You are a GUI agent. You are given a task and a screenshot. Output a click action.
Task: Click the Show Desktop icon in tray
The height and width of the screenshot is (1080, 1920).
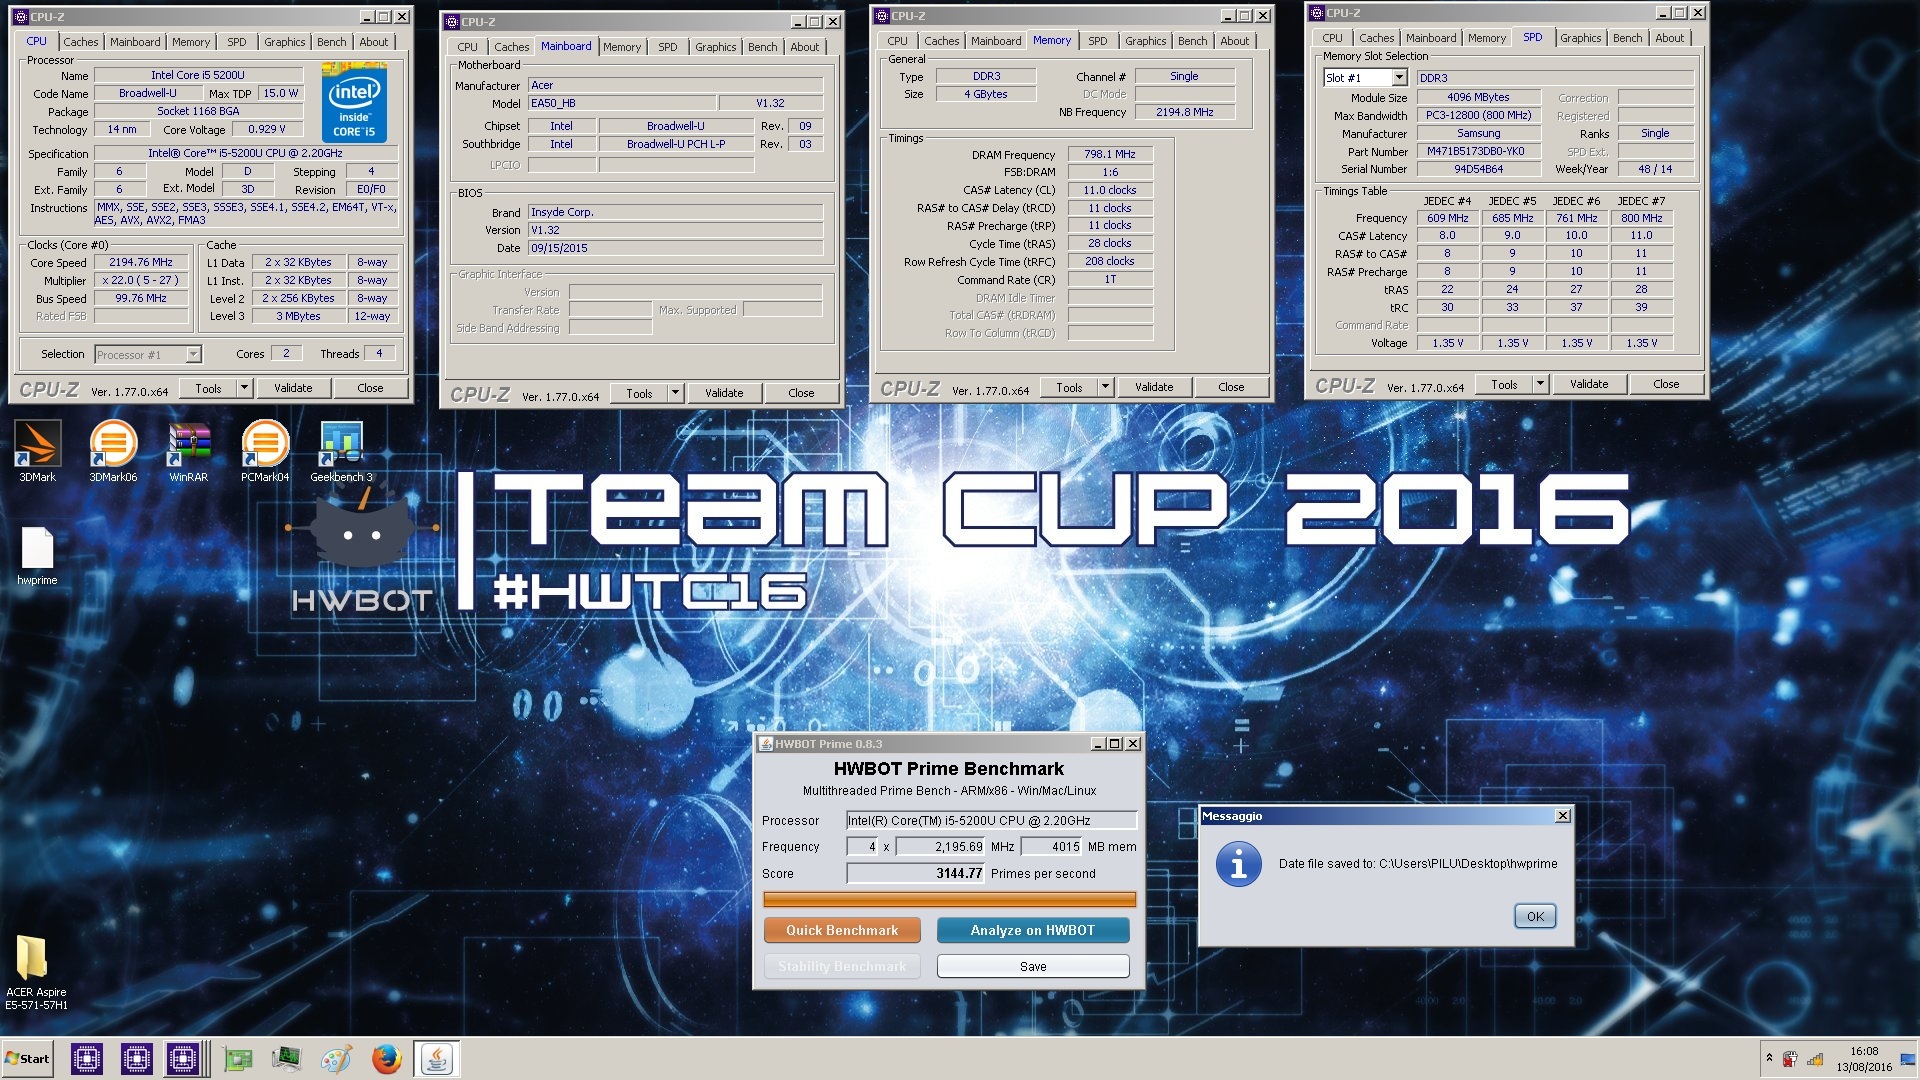pos(1907,1059)
